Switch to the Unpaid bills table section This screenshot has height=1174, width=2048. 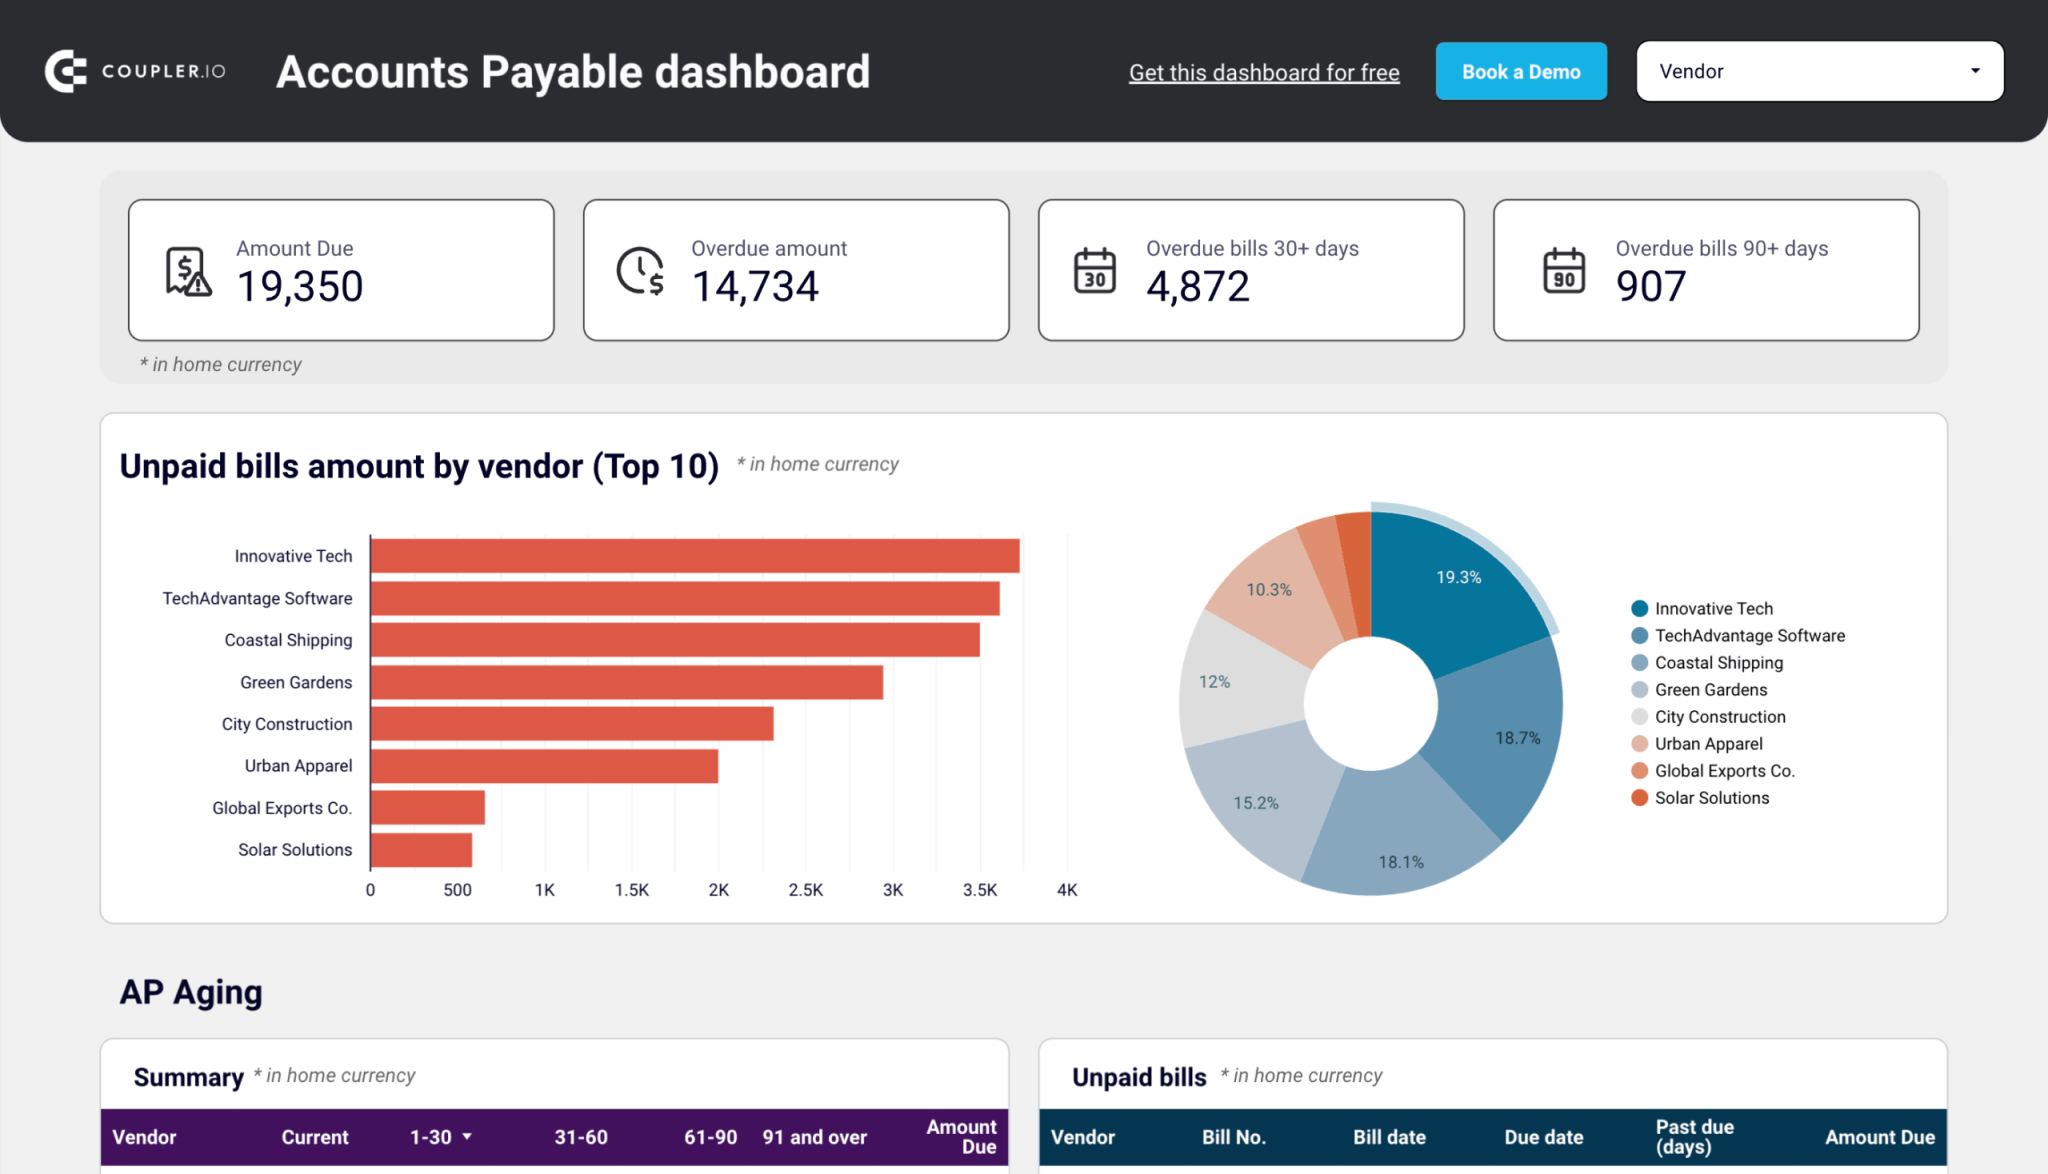[x=1140, y=1076]
